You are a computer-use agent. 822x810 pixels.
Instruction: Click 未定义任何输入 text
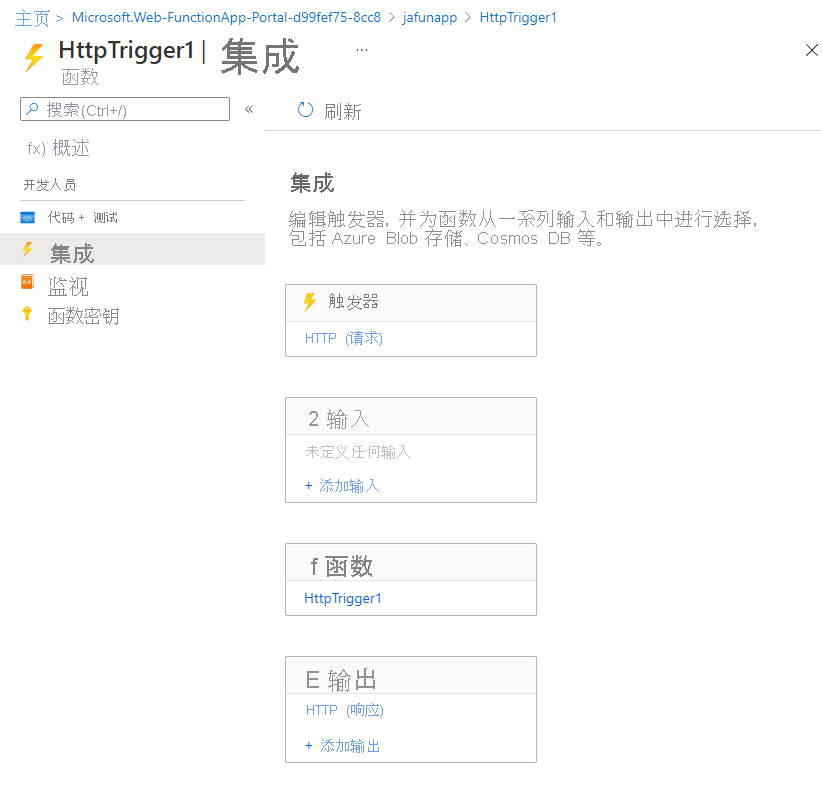(x=358, y=451)
